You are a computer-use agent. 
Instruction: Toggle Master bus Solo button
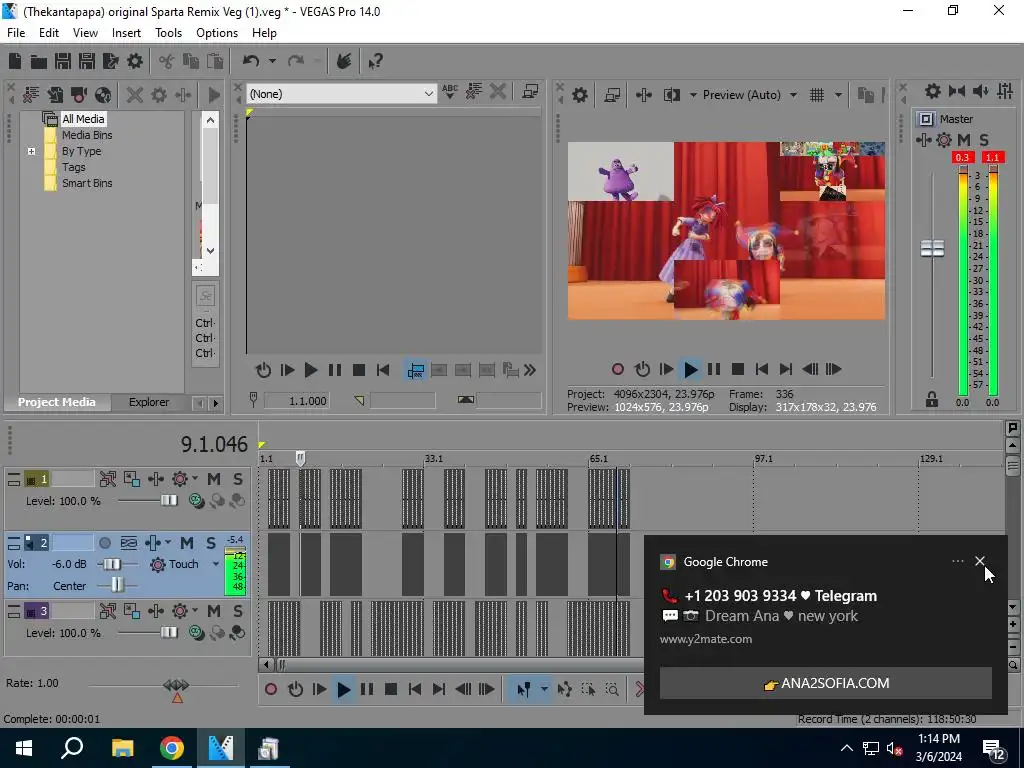984,140
